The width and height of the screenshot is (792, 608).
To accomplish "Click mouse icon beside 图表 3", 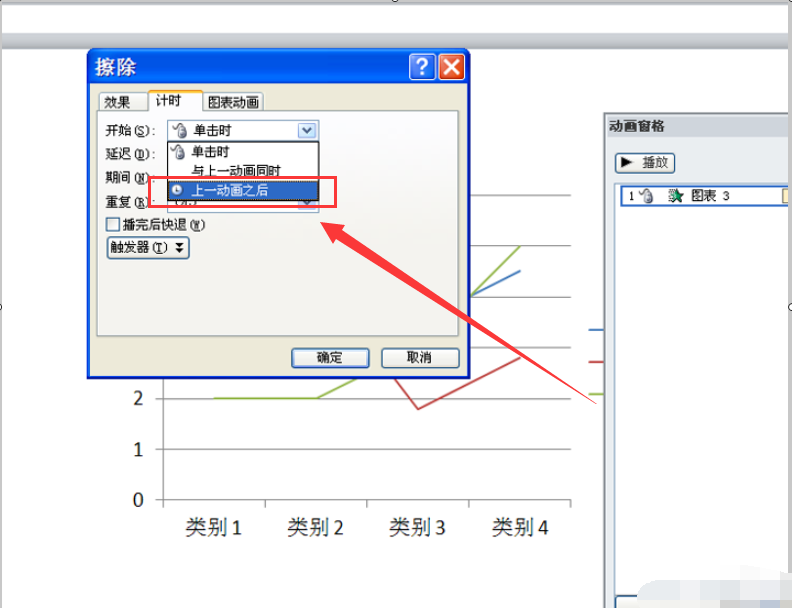I will [x=647, y=196].
